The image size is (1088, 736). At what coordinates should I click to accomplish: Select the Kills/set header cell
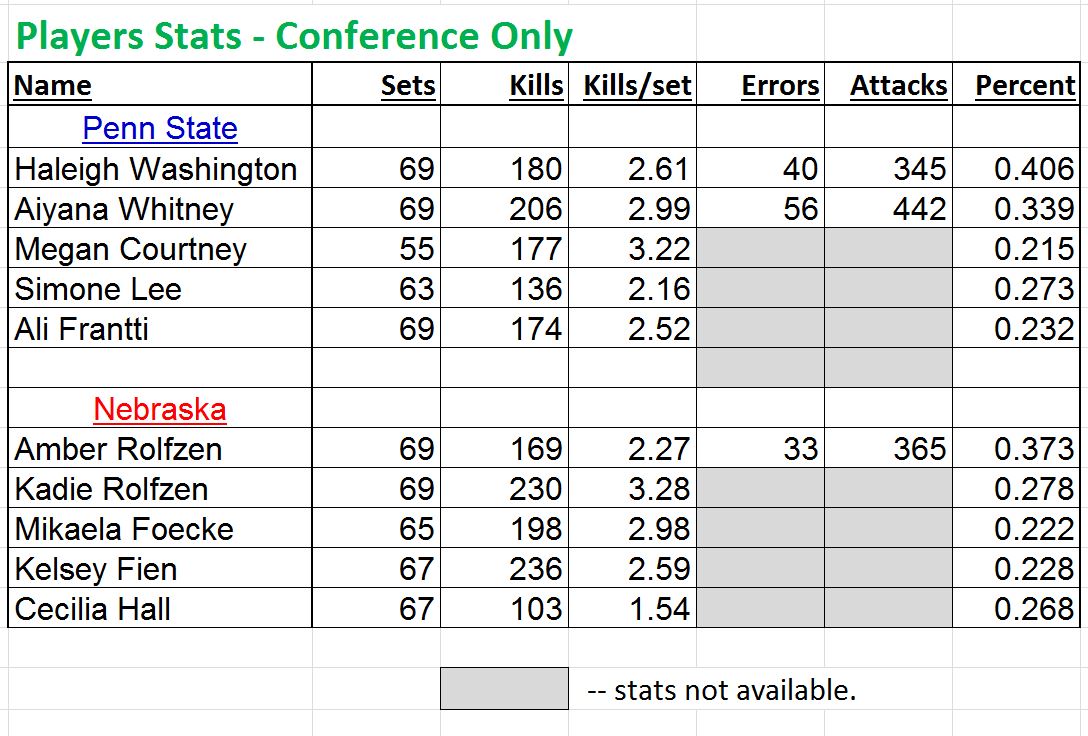632,85
